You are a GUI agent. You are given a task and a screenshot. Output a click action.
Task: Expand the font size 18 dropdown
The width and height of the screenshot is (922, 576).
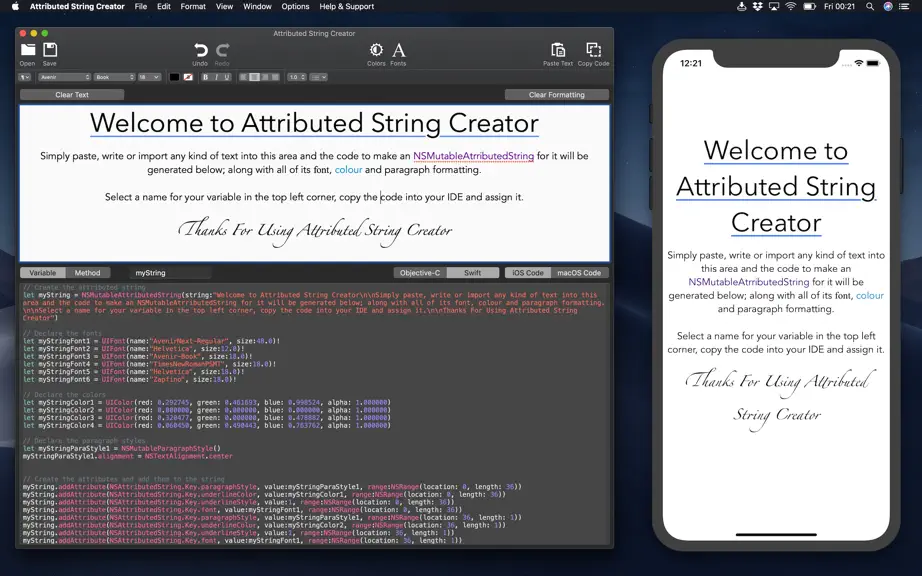(149, 77)
